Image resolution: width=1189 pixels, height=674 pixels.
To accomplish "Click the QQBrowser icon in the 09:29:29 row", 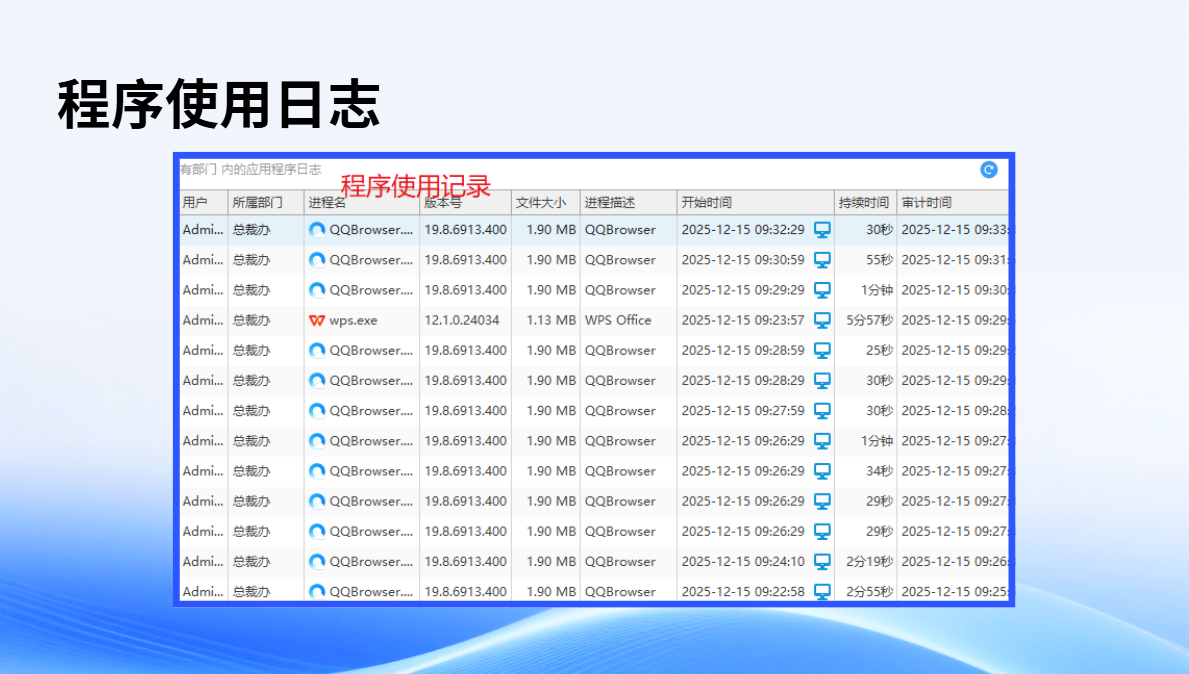I will (x=317, y=290).
